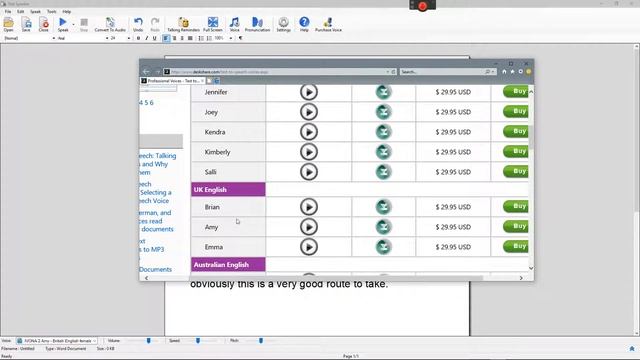
Task: Open the font name dropdown
Action: point(107,38)
